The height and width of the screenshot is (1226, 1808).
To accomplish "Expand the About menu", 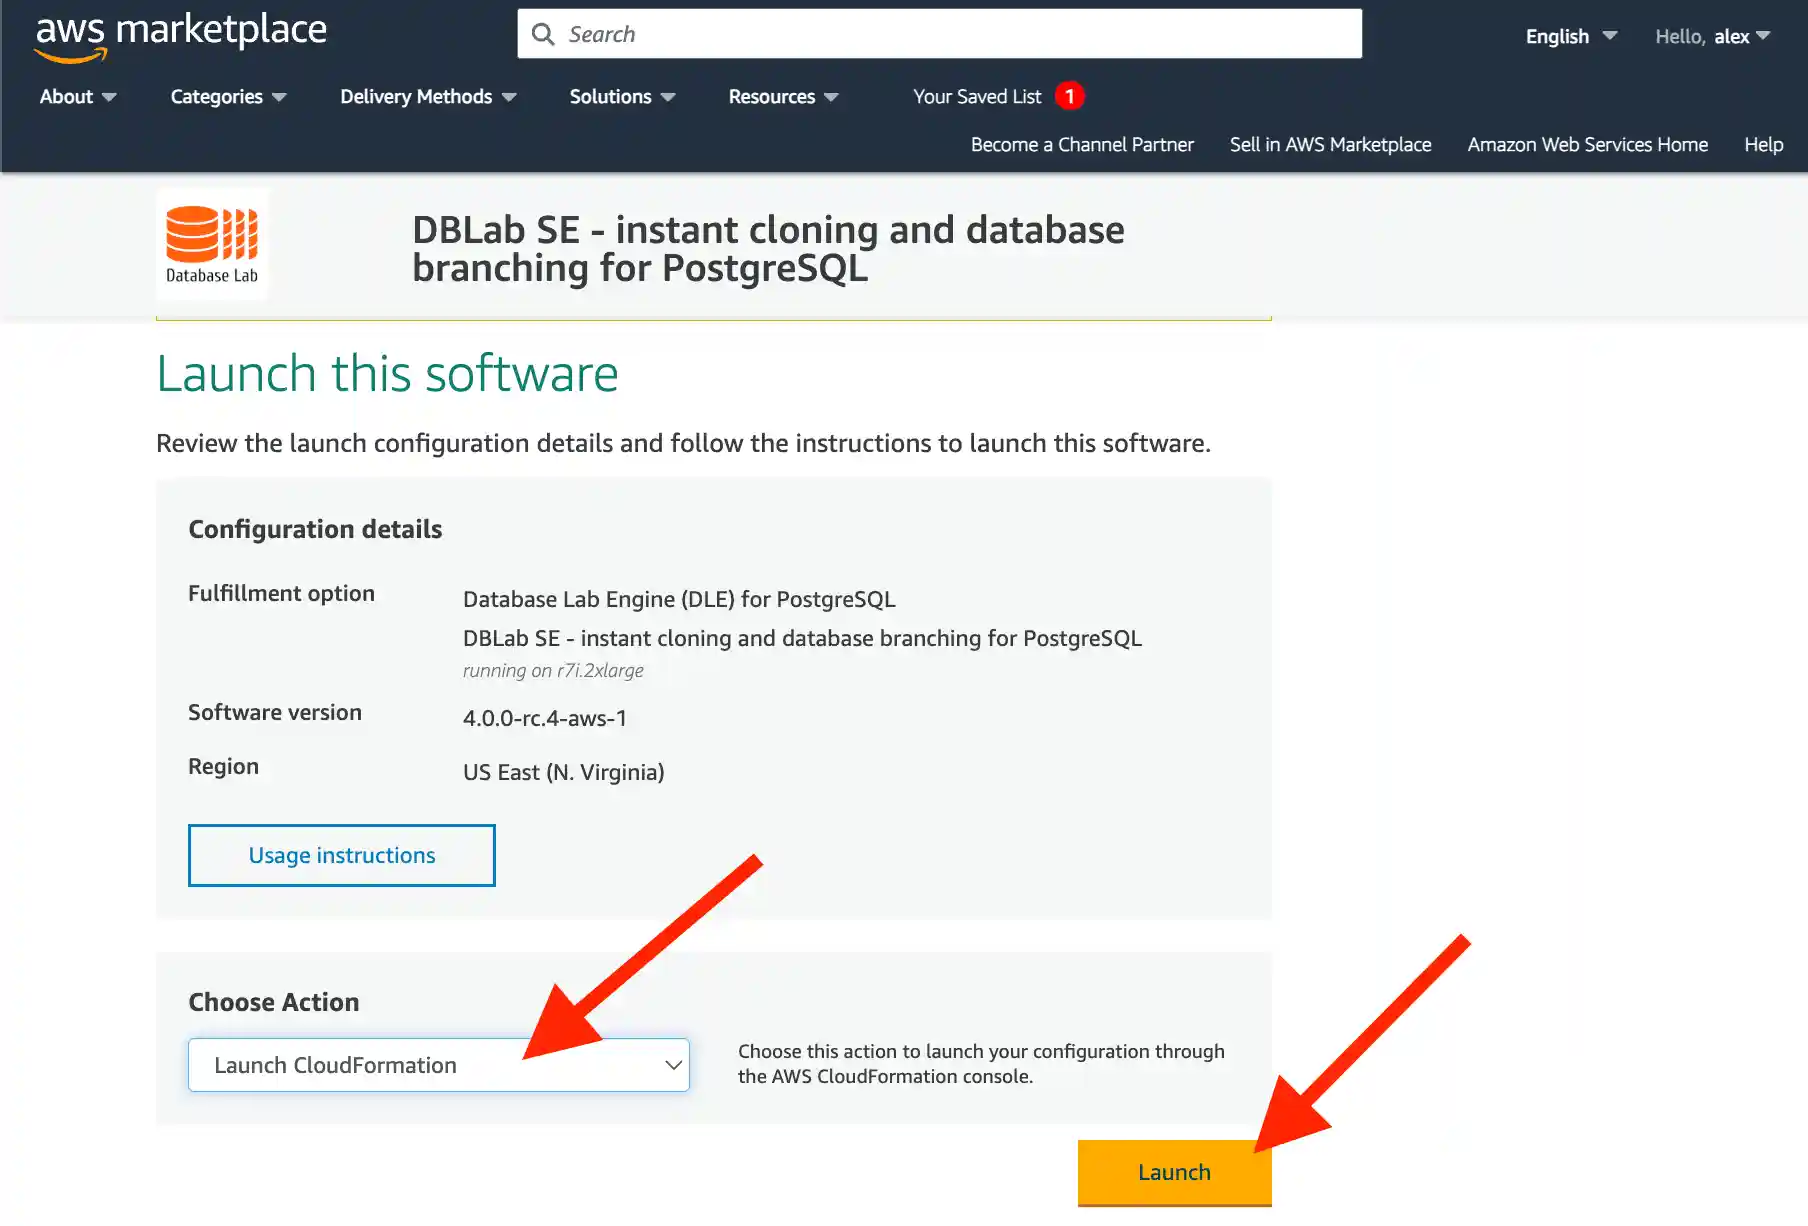I will tap(77, 96).
